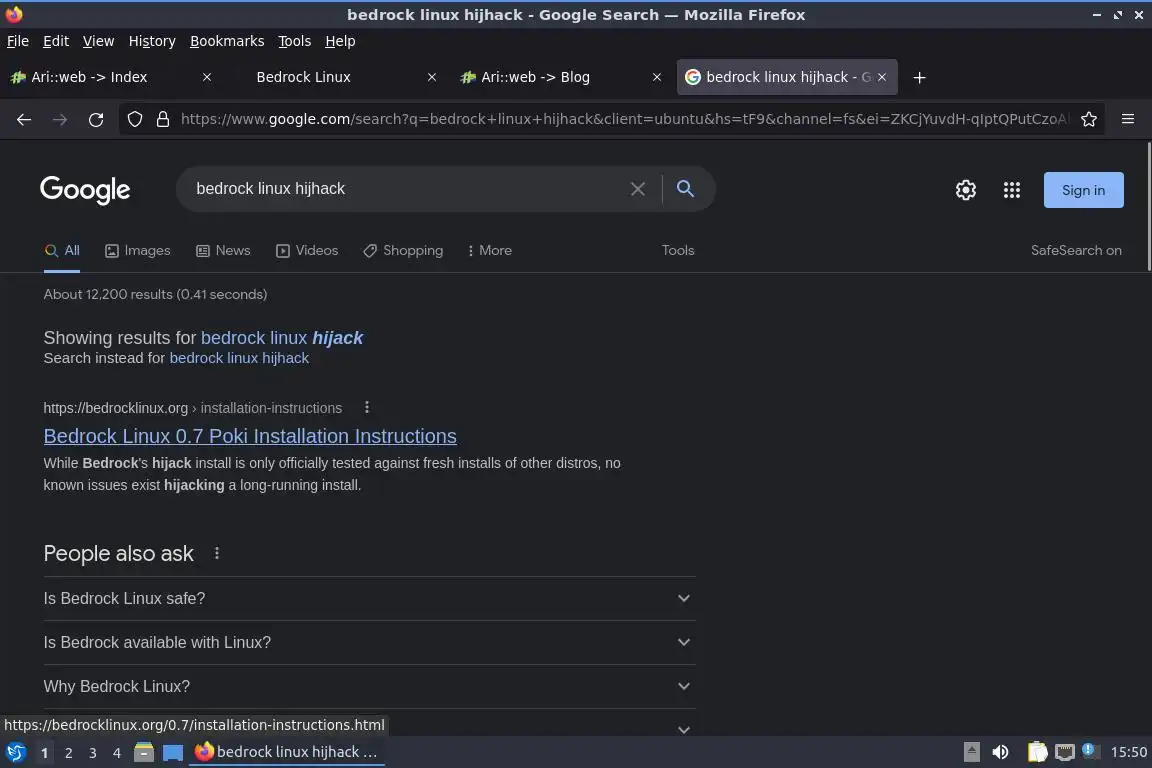Open the Firefox hamburger menu
Image resolution: width=1152 pixels, height=768 pixels.
(x=1128, y=119)
